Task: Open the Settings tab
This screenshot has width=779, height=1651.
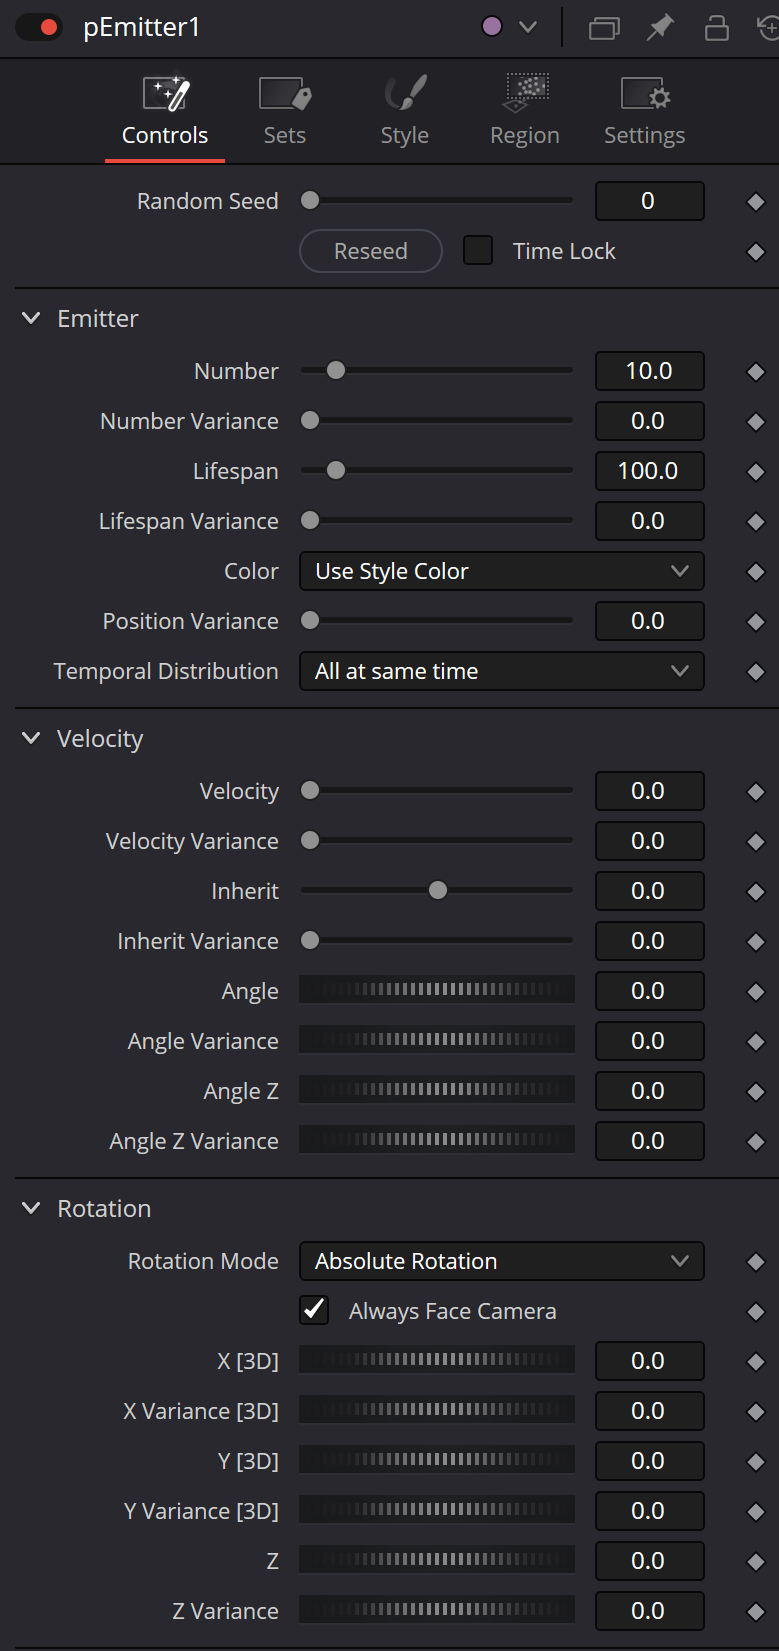Action: (x=645, y=111)
